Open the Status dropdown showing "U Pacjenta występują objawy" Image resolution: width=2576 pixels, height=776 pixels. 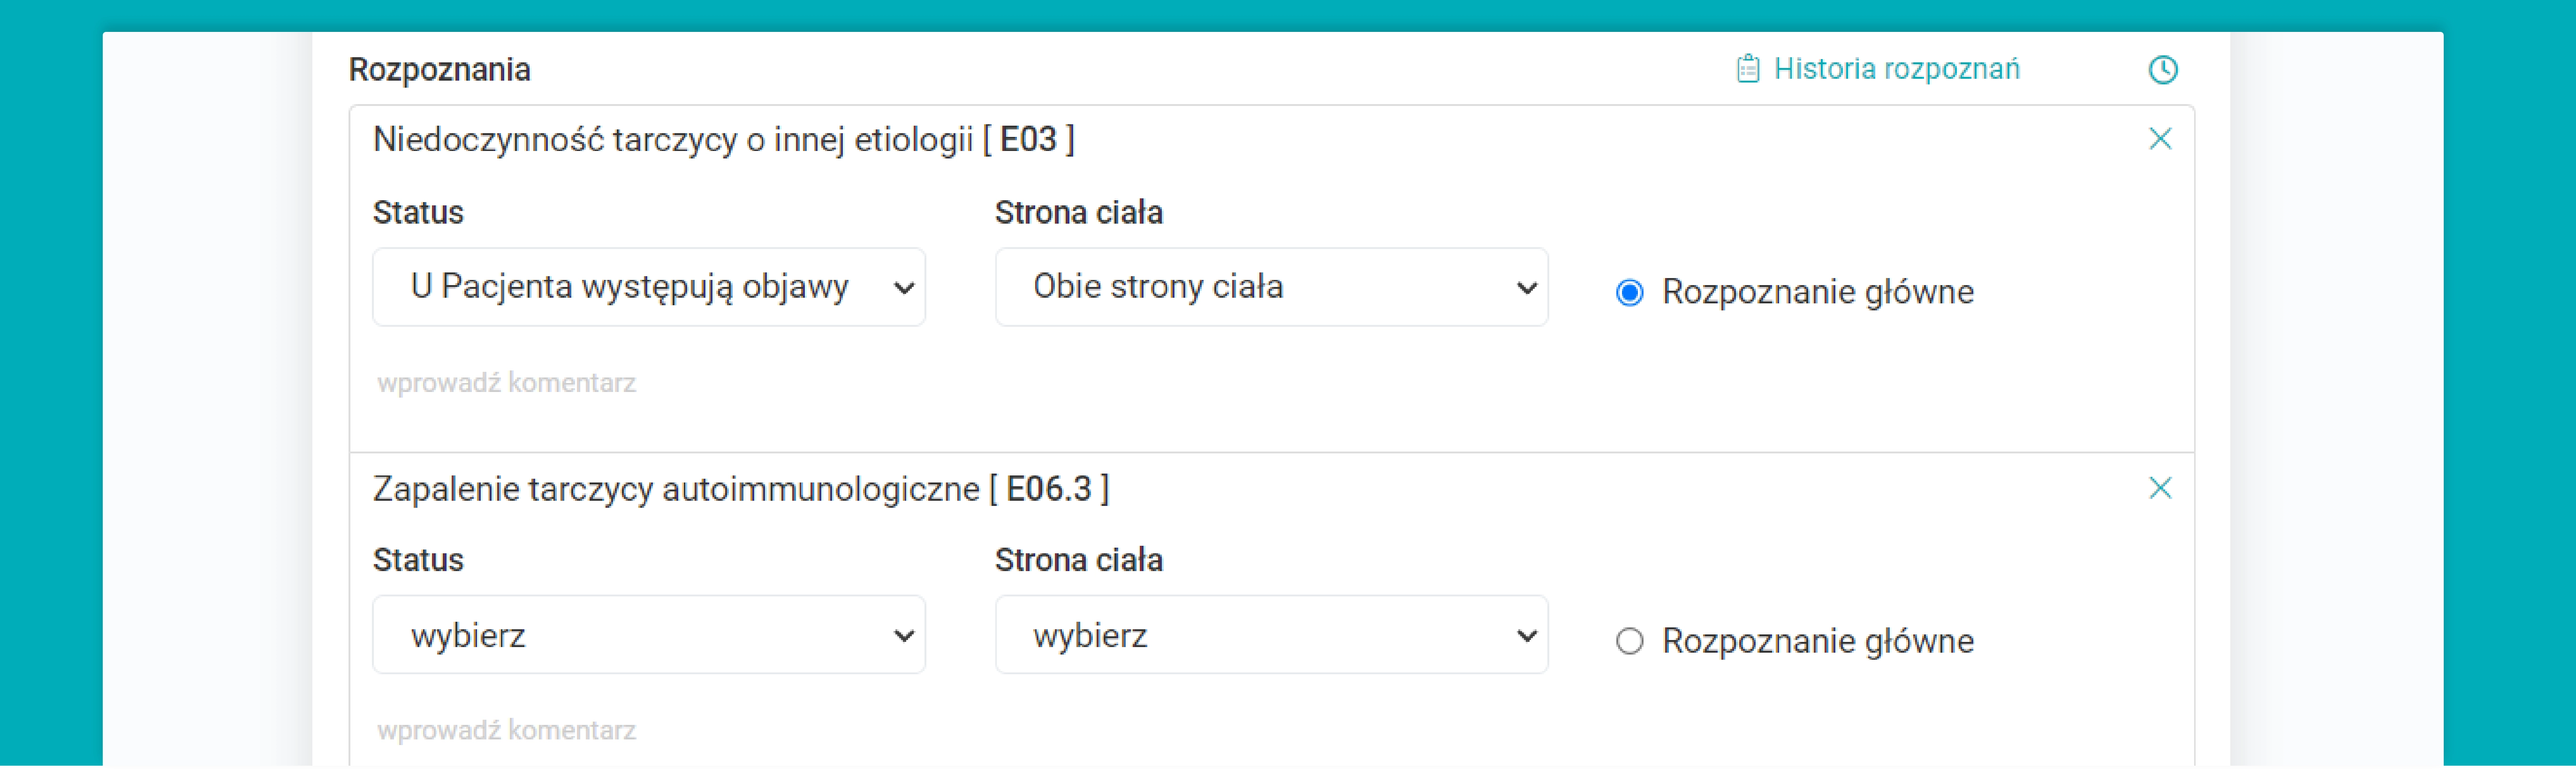[649, 288]
